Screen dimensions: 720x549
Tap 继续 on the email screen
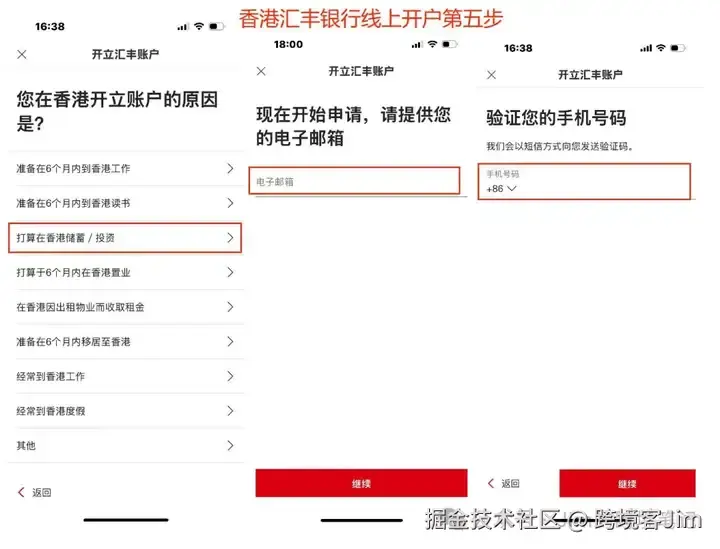click(361, 483)
